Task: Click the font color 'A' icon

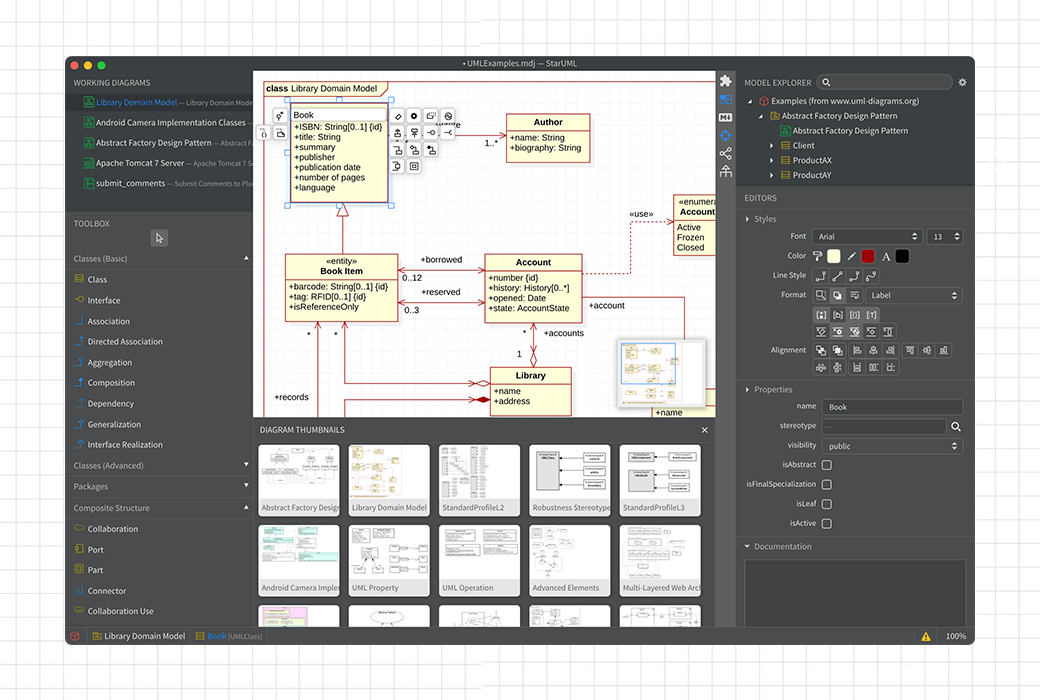Action: coord(886,256)
